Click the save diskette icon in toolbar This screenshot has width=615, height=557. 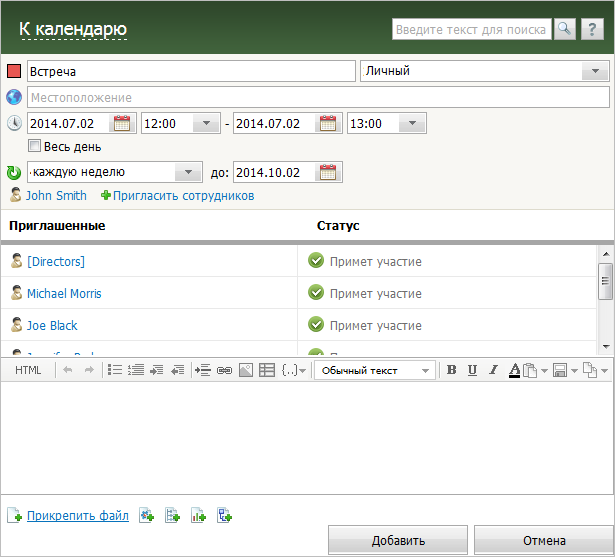[560, 370]
